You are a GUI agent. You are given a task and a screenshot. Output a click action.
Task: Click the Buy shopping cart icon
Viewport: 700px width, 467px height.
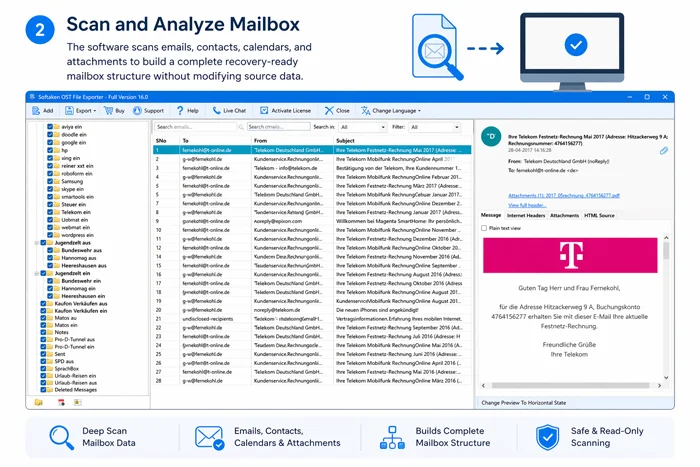click(108, 110)
